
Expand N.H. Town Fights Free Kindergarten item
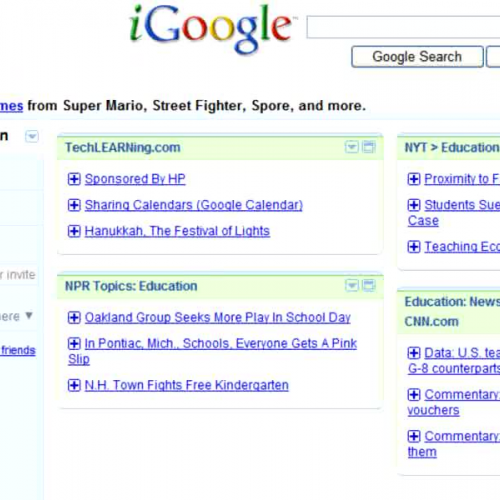[x=74, y=385]
